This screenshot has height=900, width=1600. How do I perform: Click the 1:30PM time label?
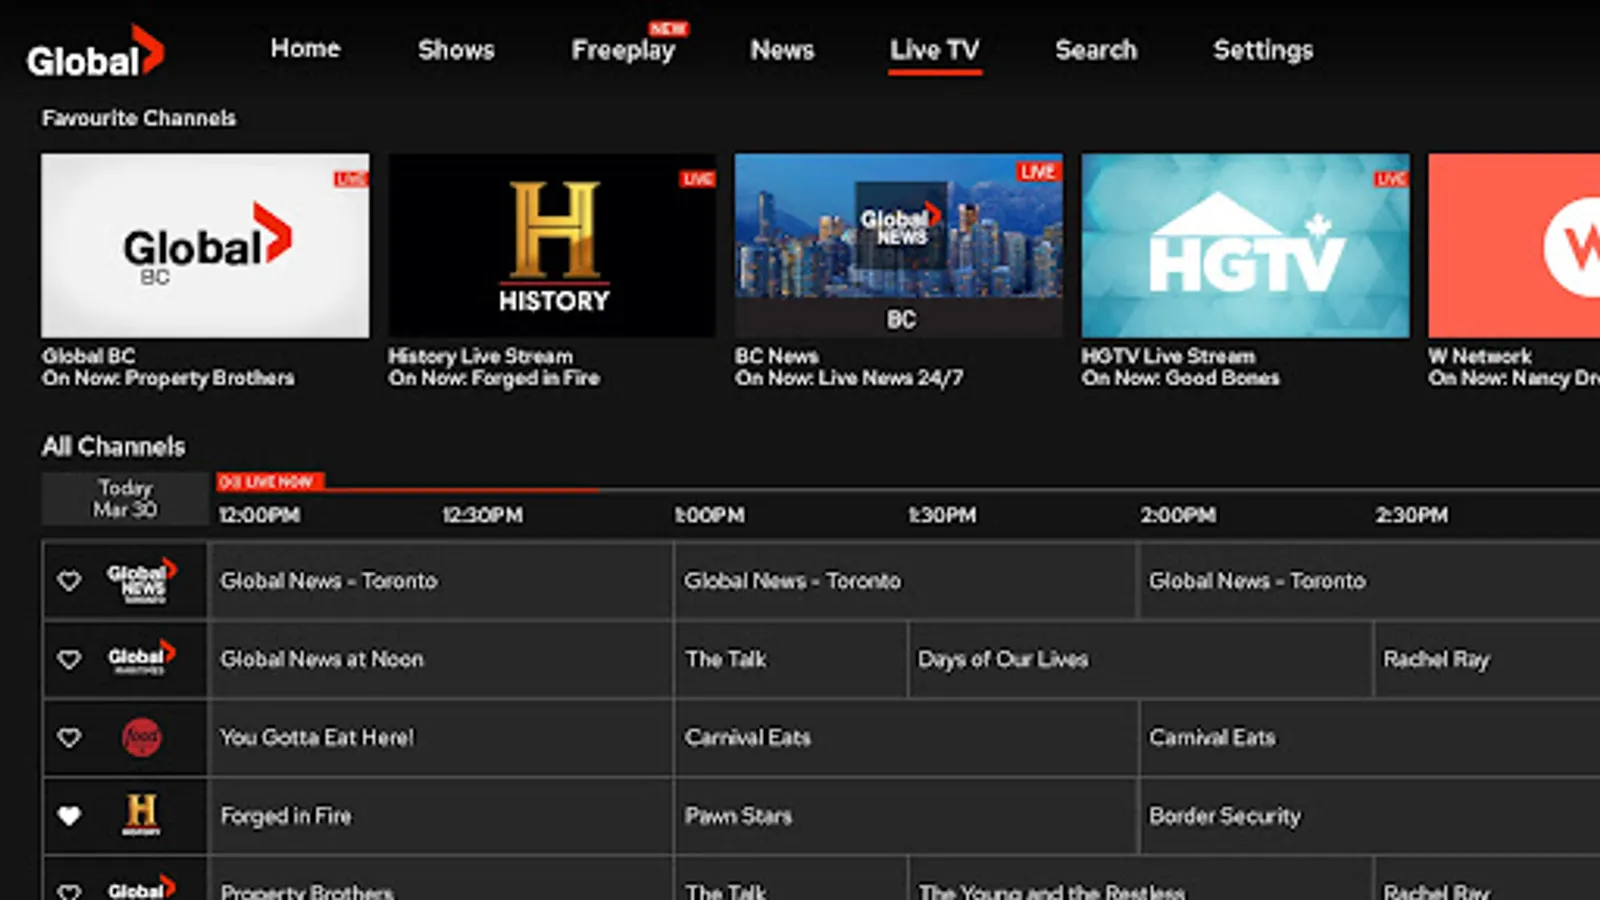(942, 515)
